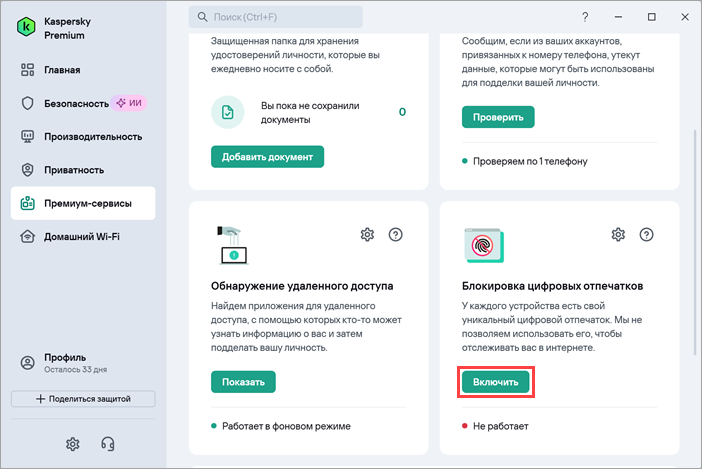Viewport: 702px width, 469px height.
Task: Click 'Блокировка цифровых отпечатков' heading
Action: [552, 286]
